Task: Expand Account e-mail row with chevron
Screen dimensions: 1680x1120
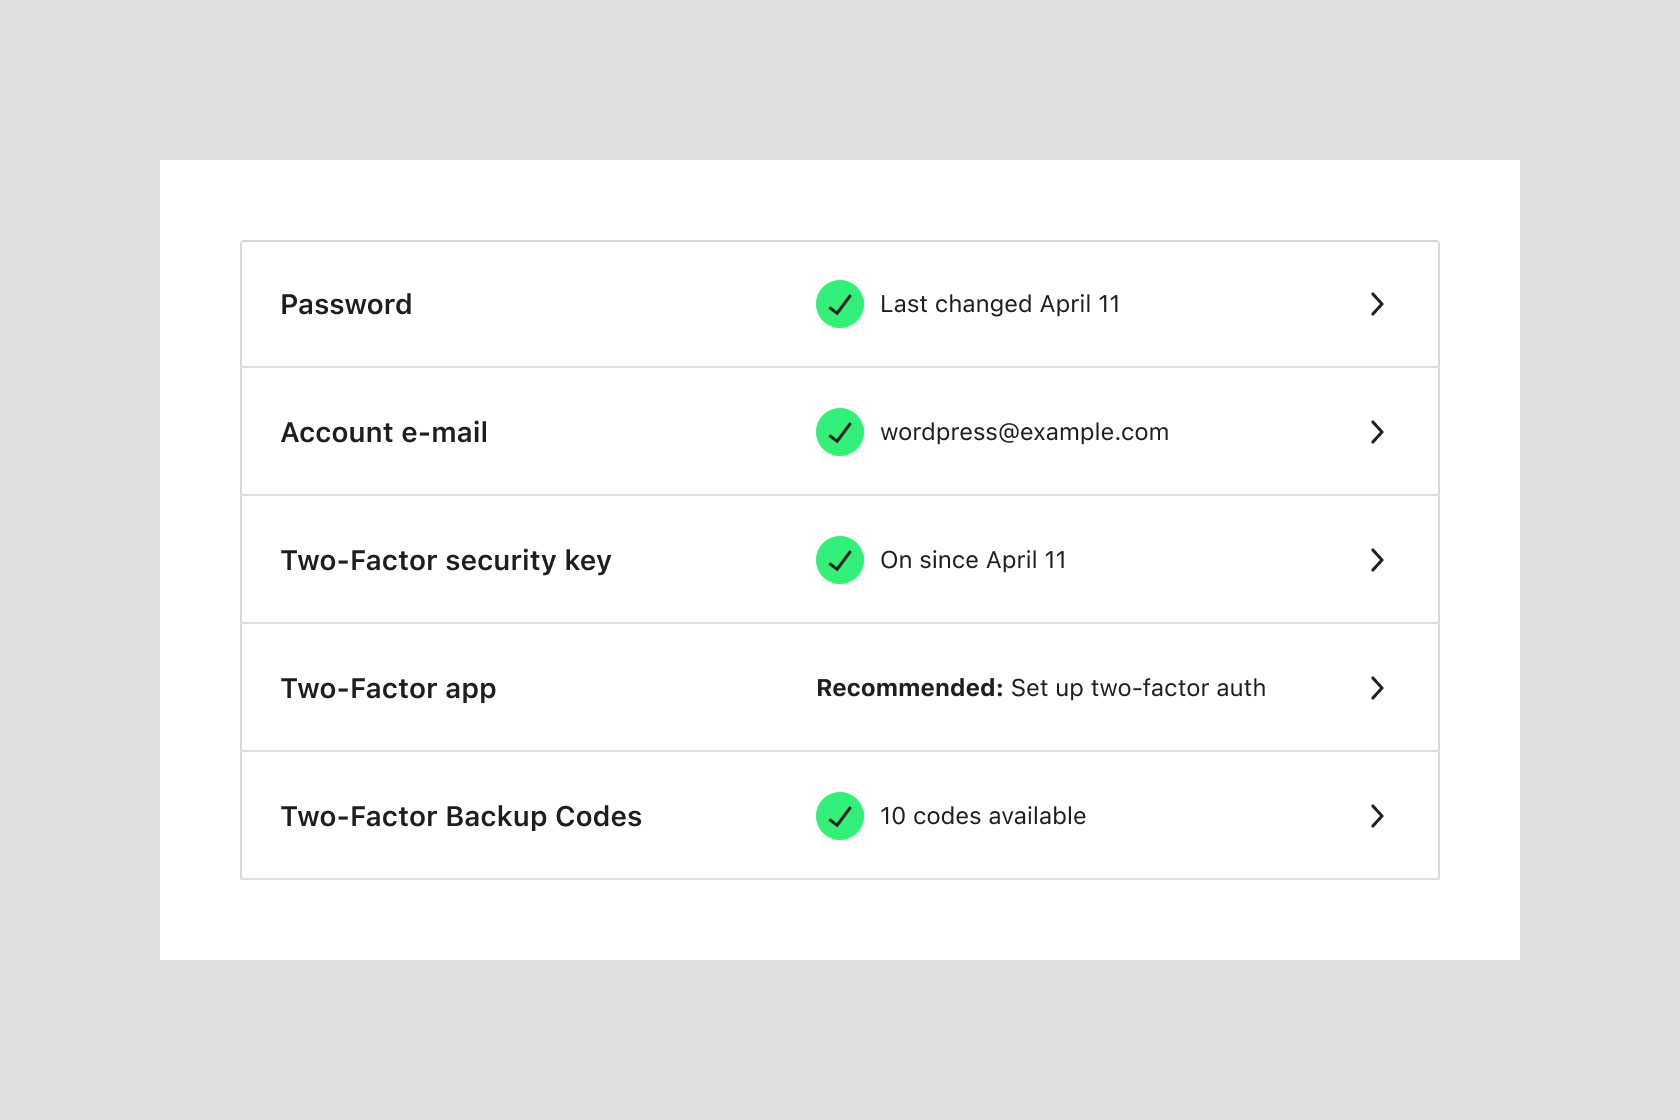Action: tap(1377, 432)
